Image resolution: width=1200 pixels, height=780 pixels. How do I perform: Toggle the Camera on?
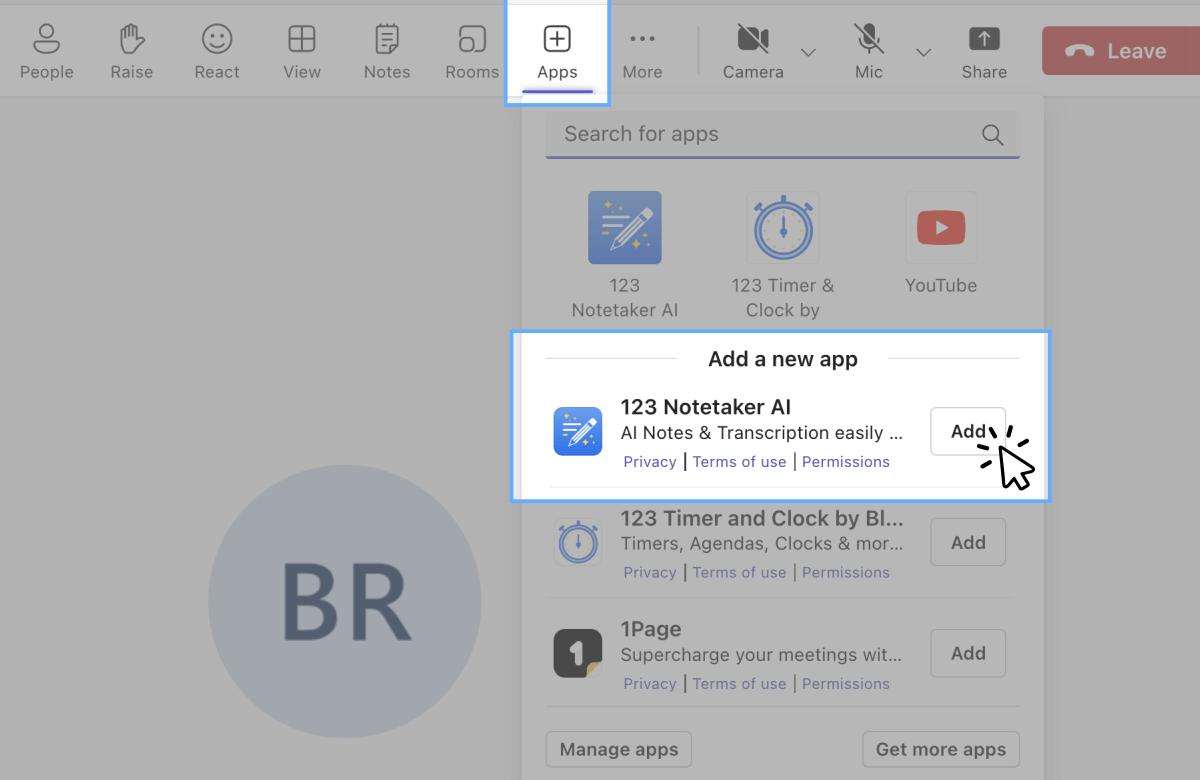pyautogui.click(x=753, y=52)
